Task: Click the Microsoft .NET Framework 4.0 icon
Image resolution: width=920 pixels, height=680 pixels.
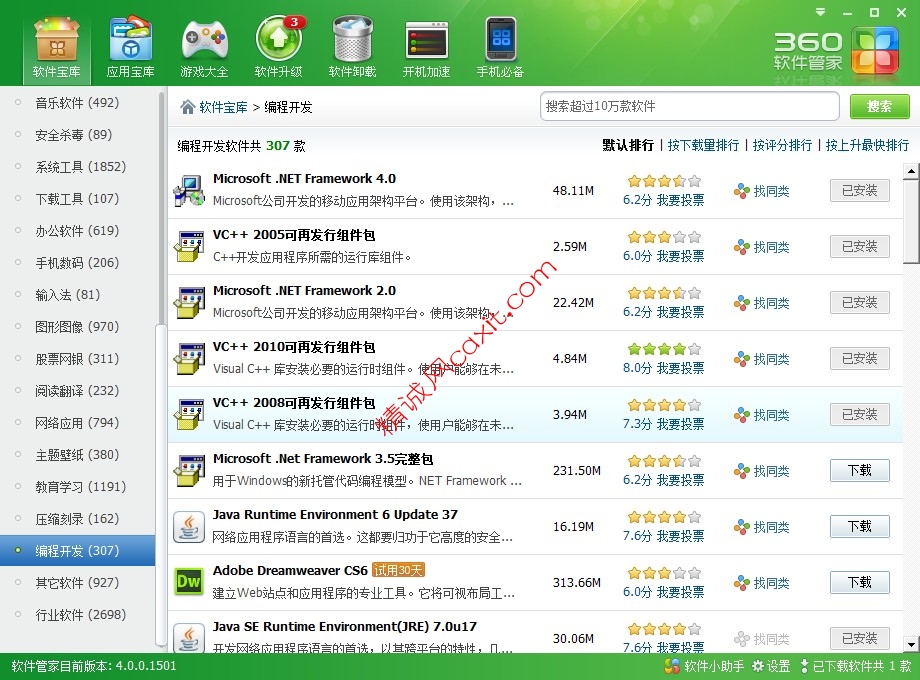Action: pos(189,191)
